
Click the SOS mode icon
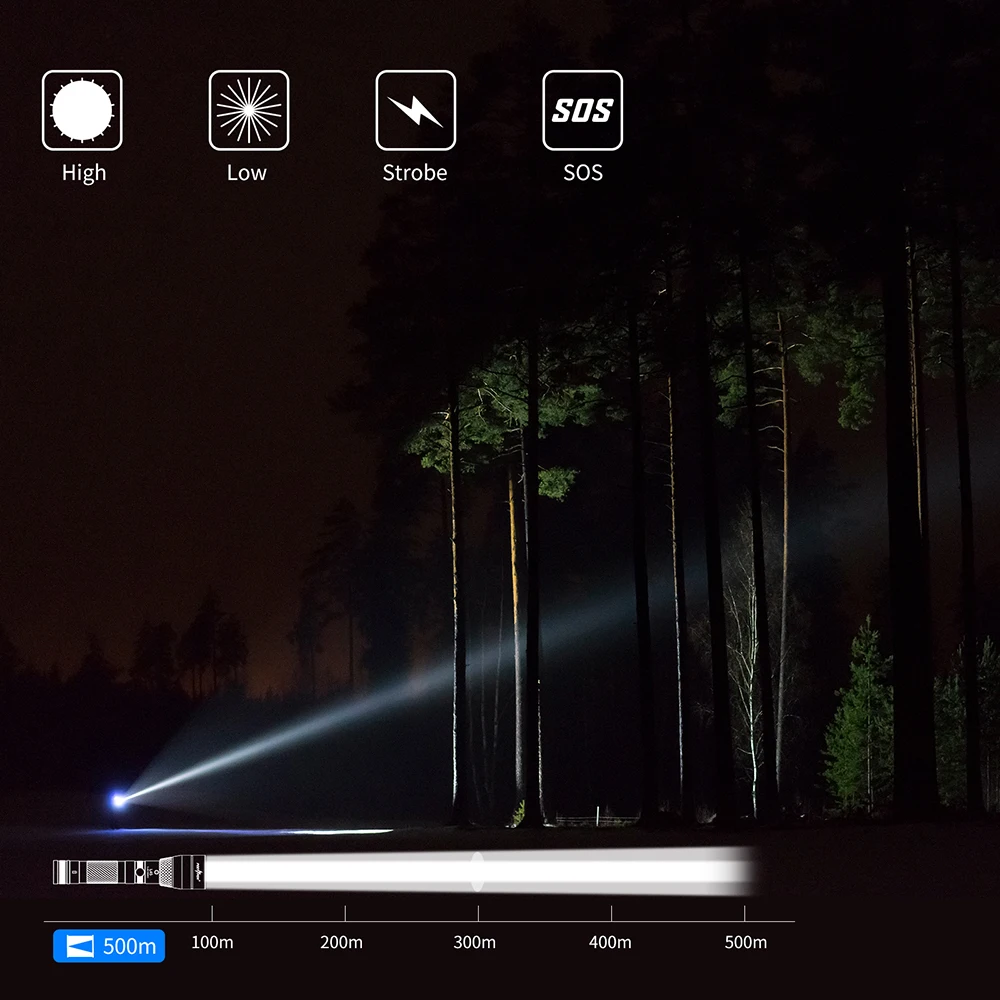coord(582,110)
